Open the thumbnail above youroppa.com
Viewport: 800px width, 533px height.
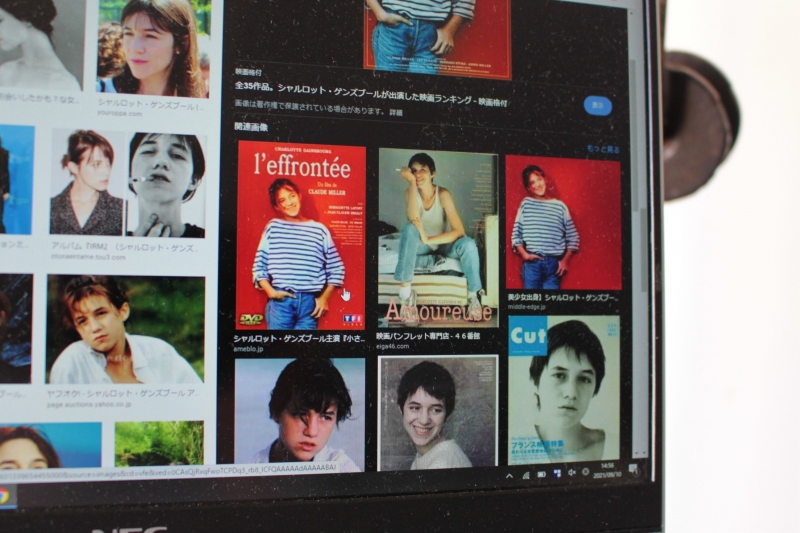[x=153, y=48]
